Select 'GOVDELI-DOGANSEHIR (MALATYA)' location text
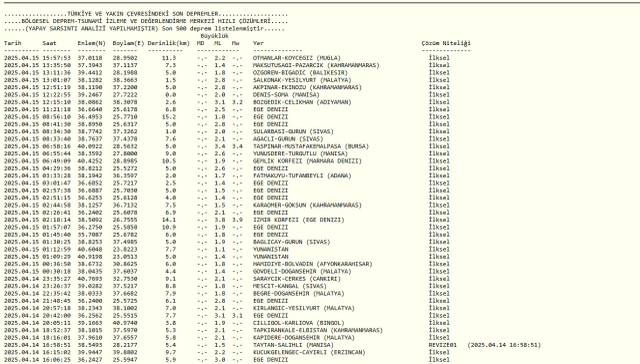 [302, 271]
